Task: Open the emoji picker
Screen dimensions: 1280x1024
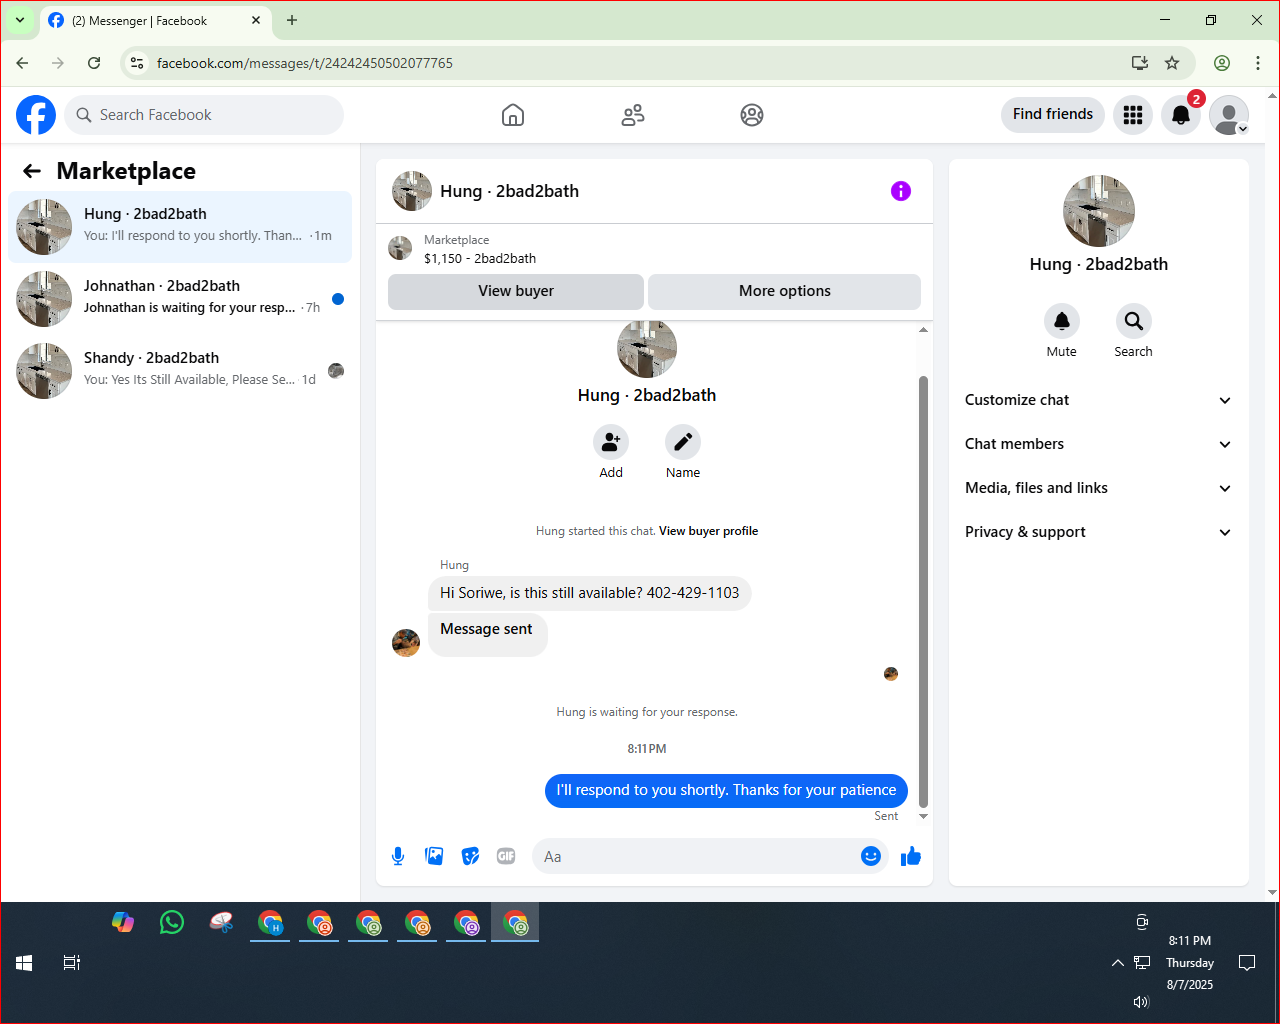Action: pos(871,856)
